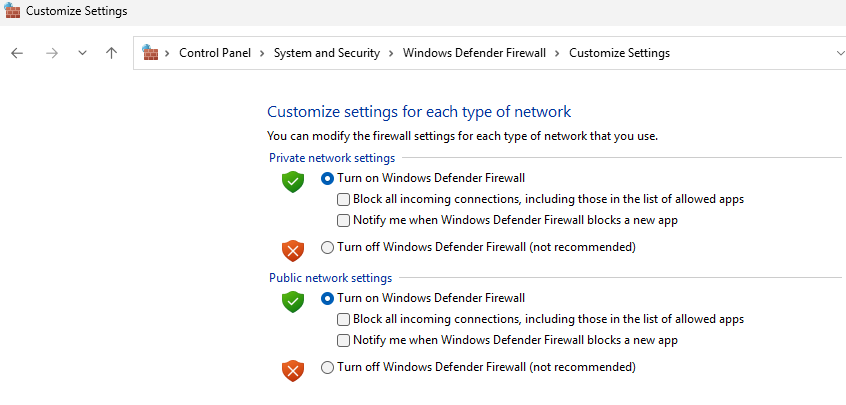Image resolution: width=846 pixels, height=405 pixels.
Task: Click the Customize Settings title bar icon
Action: pos(11,10)
